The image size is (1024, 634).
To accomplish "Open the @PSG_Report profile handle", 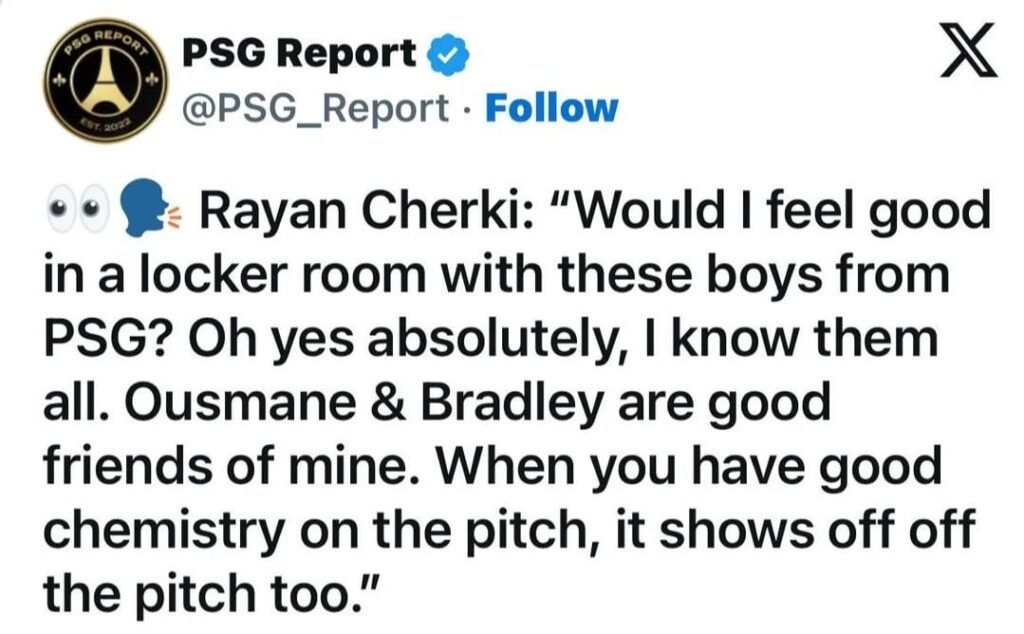I will [x=315, y=106].
